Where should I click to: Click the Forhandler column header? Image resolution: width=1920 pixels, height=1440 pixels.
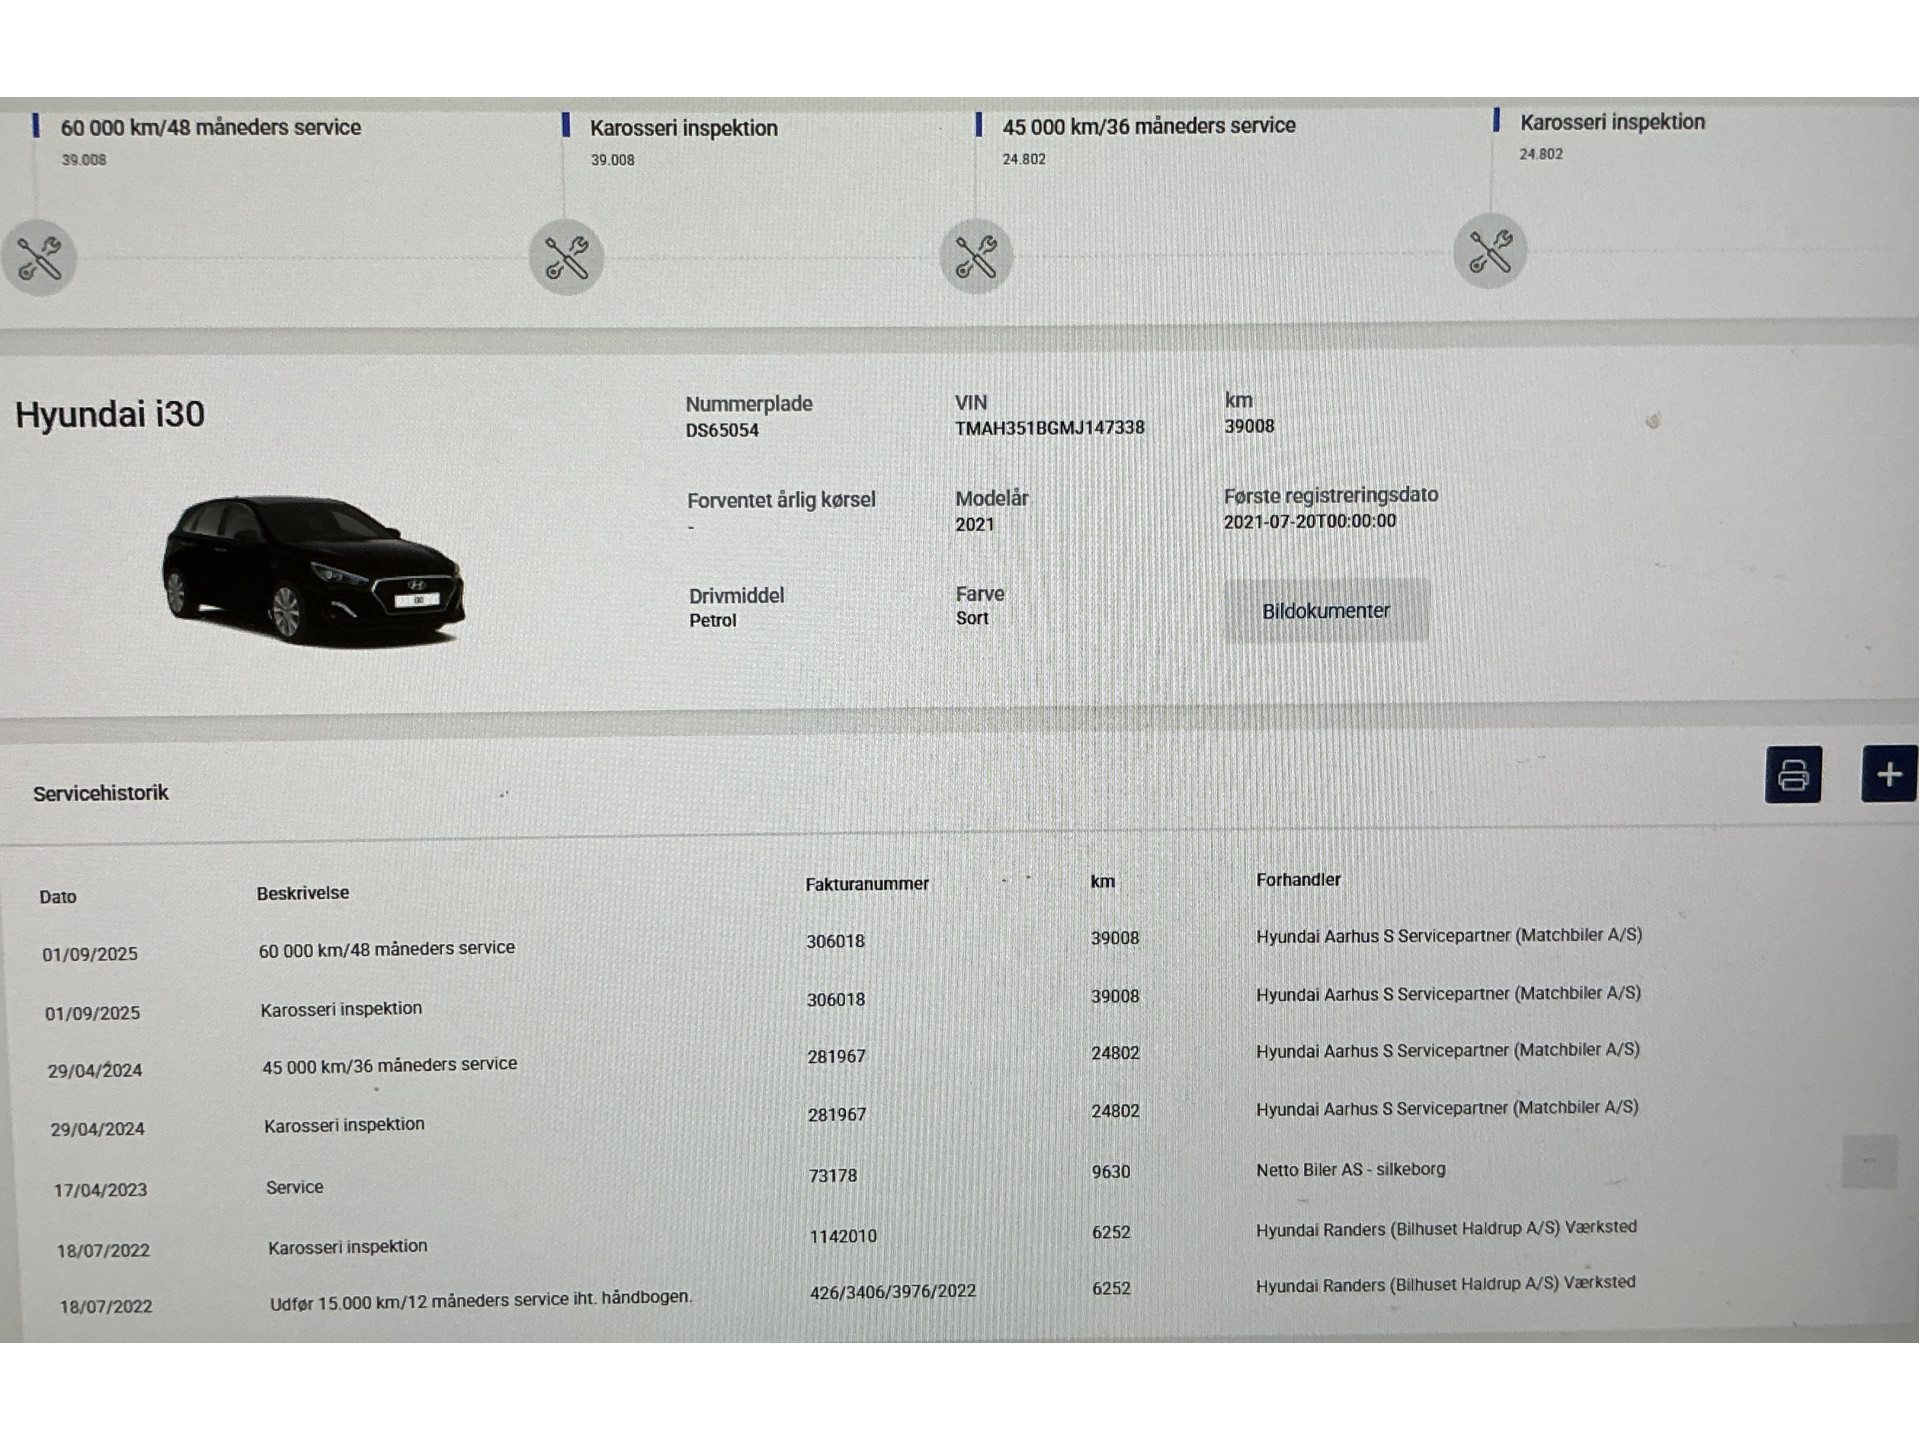click(x=1298, y=880)
